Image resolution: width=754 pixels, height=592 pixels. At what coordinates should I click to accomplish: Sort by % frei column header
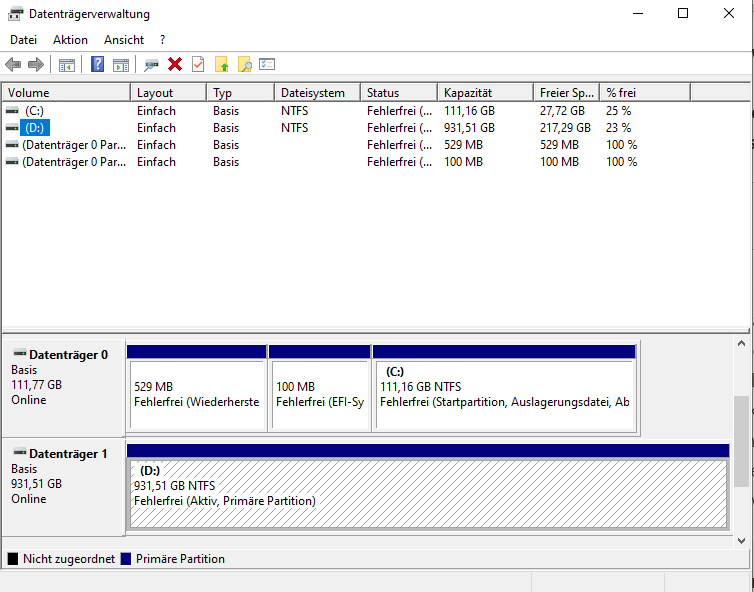(x=645, y=92)
